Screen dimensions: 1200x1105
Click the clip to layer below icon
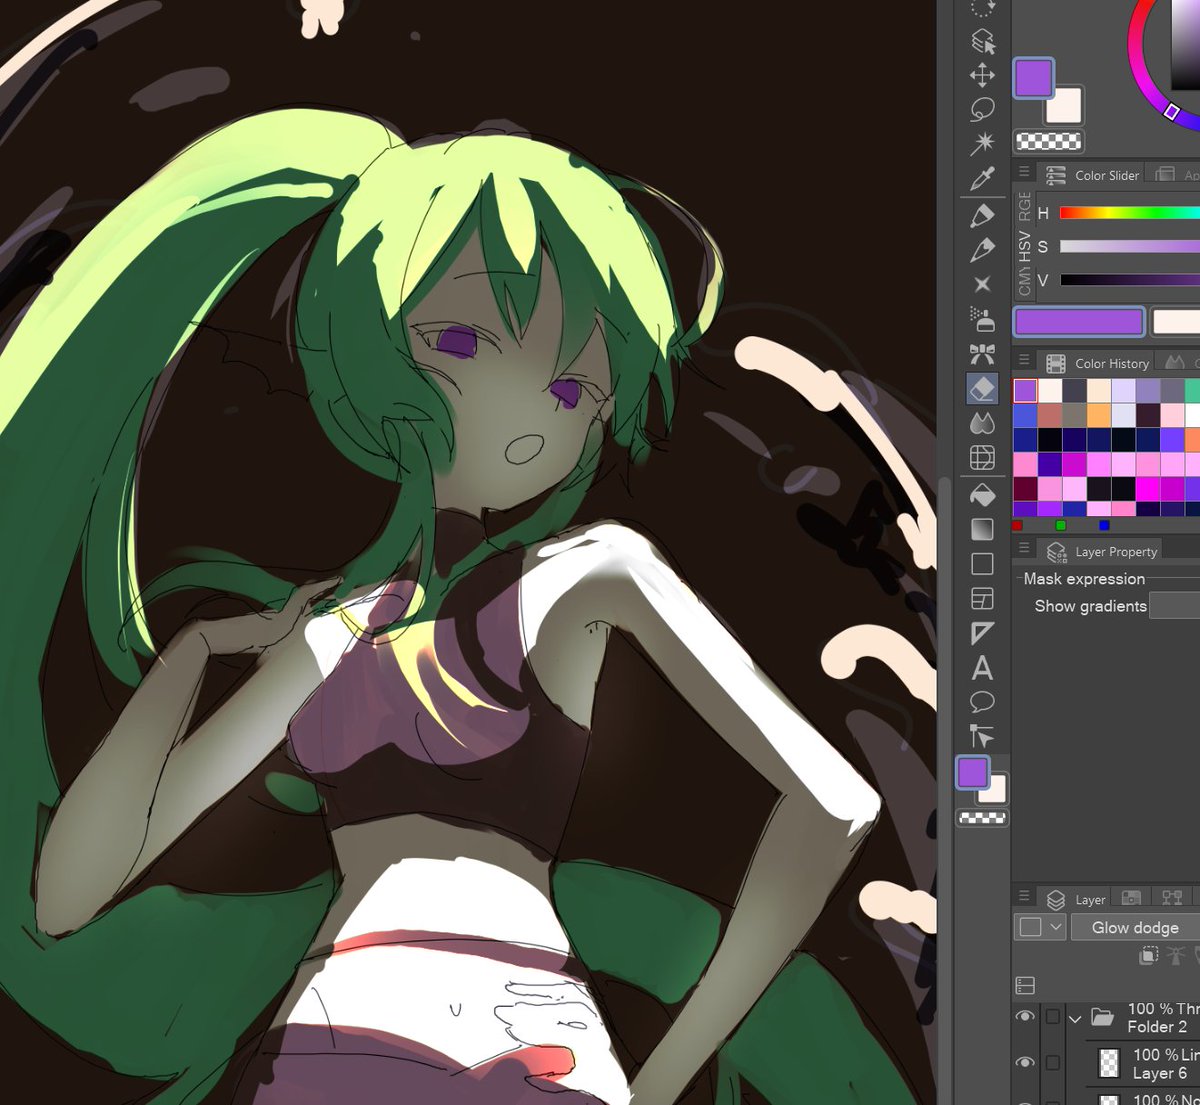[1149, 957]
